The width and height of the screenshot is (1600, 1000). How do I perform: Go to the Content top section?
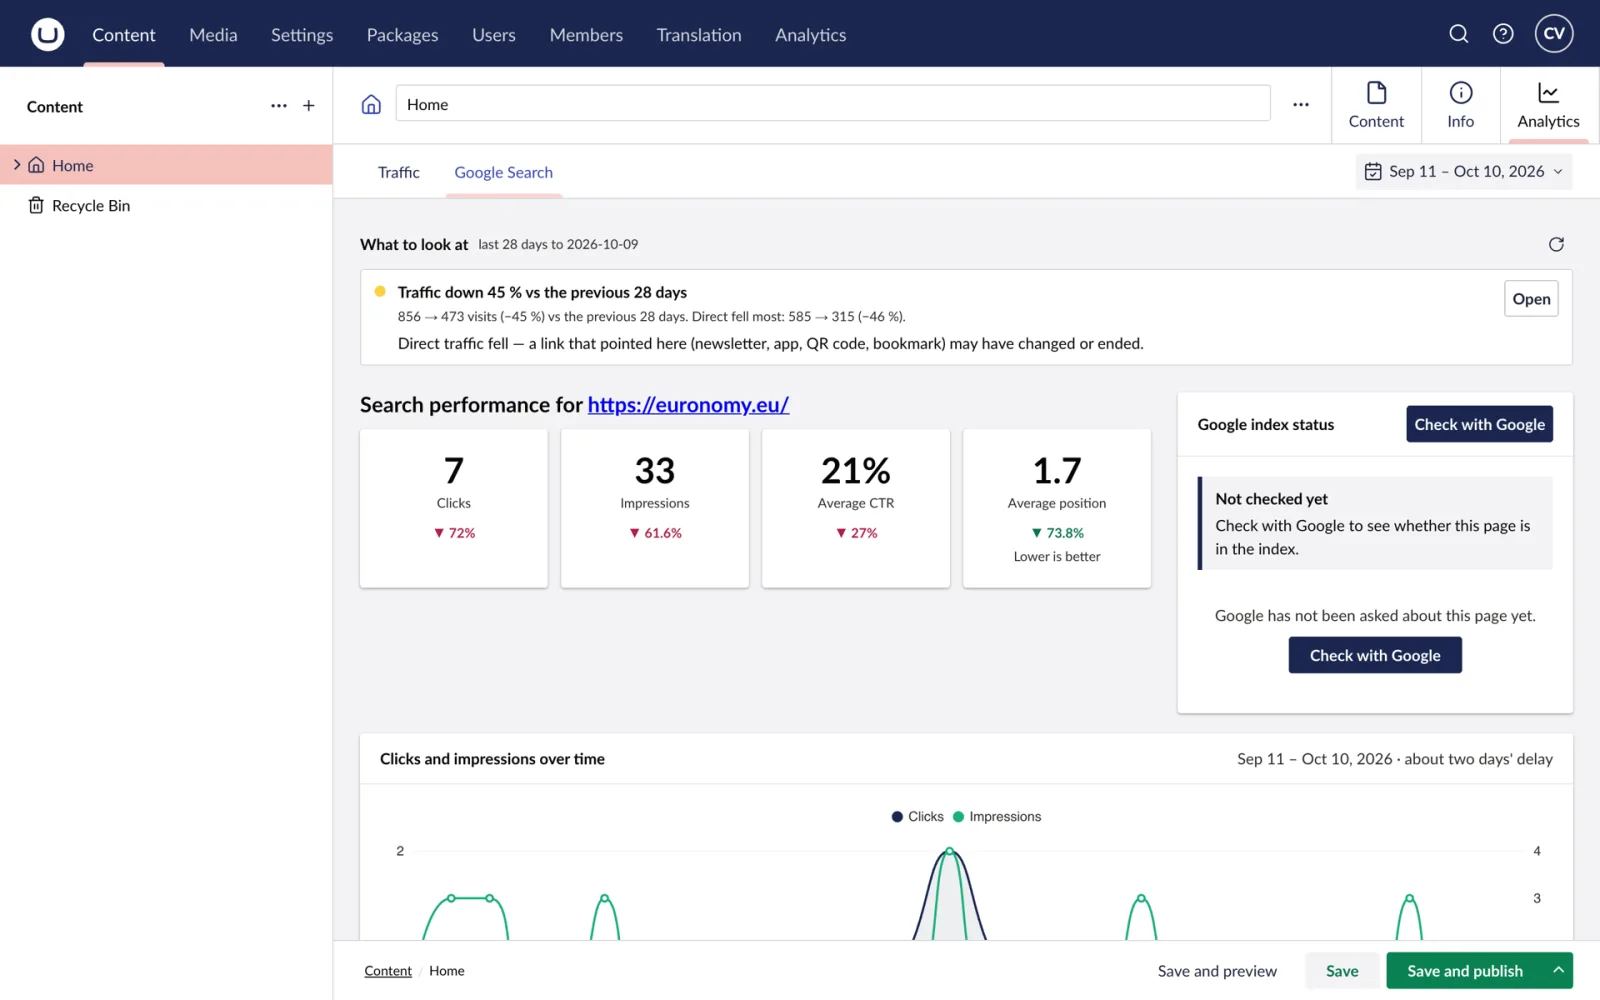click(124, 35)
